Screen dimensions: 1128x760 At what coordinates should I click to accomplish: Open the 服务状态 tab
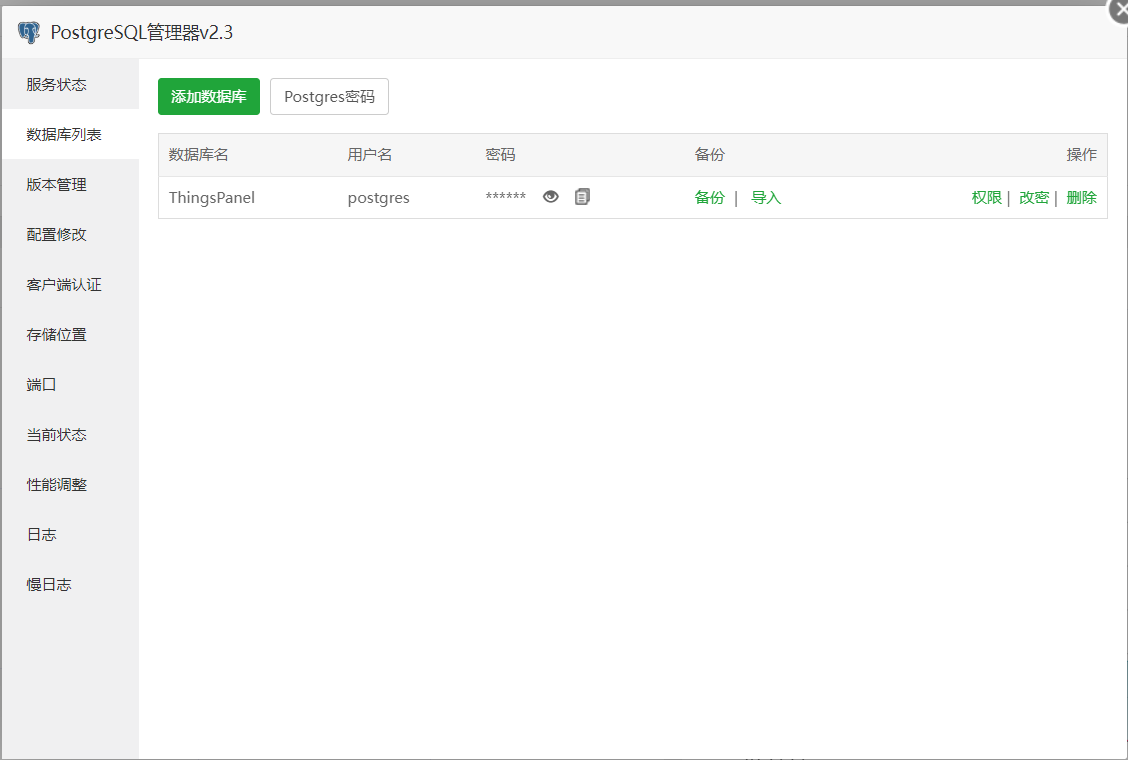[x=70, y=84]
